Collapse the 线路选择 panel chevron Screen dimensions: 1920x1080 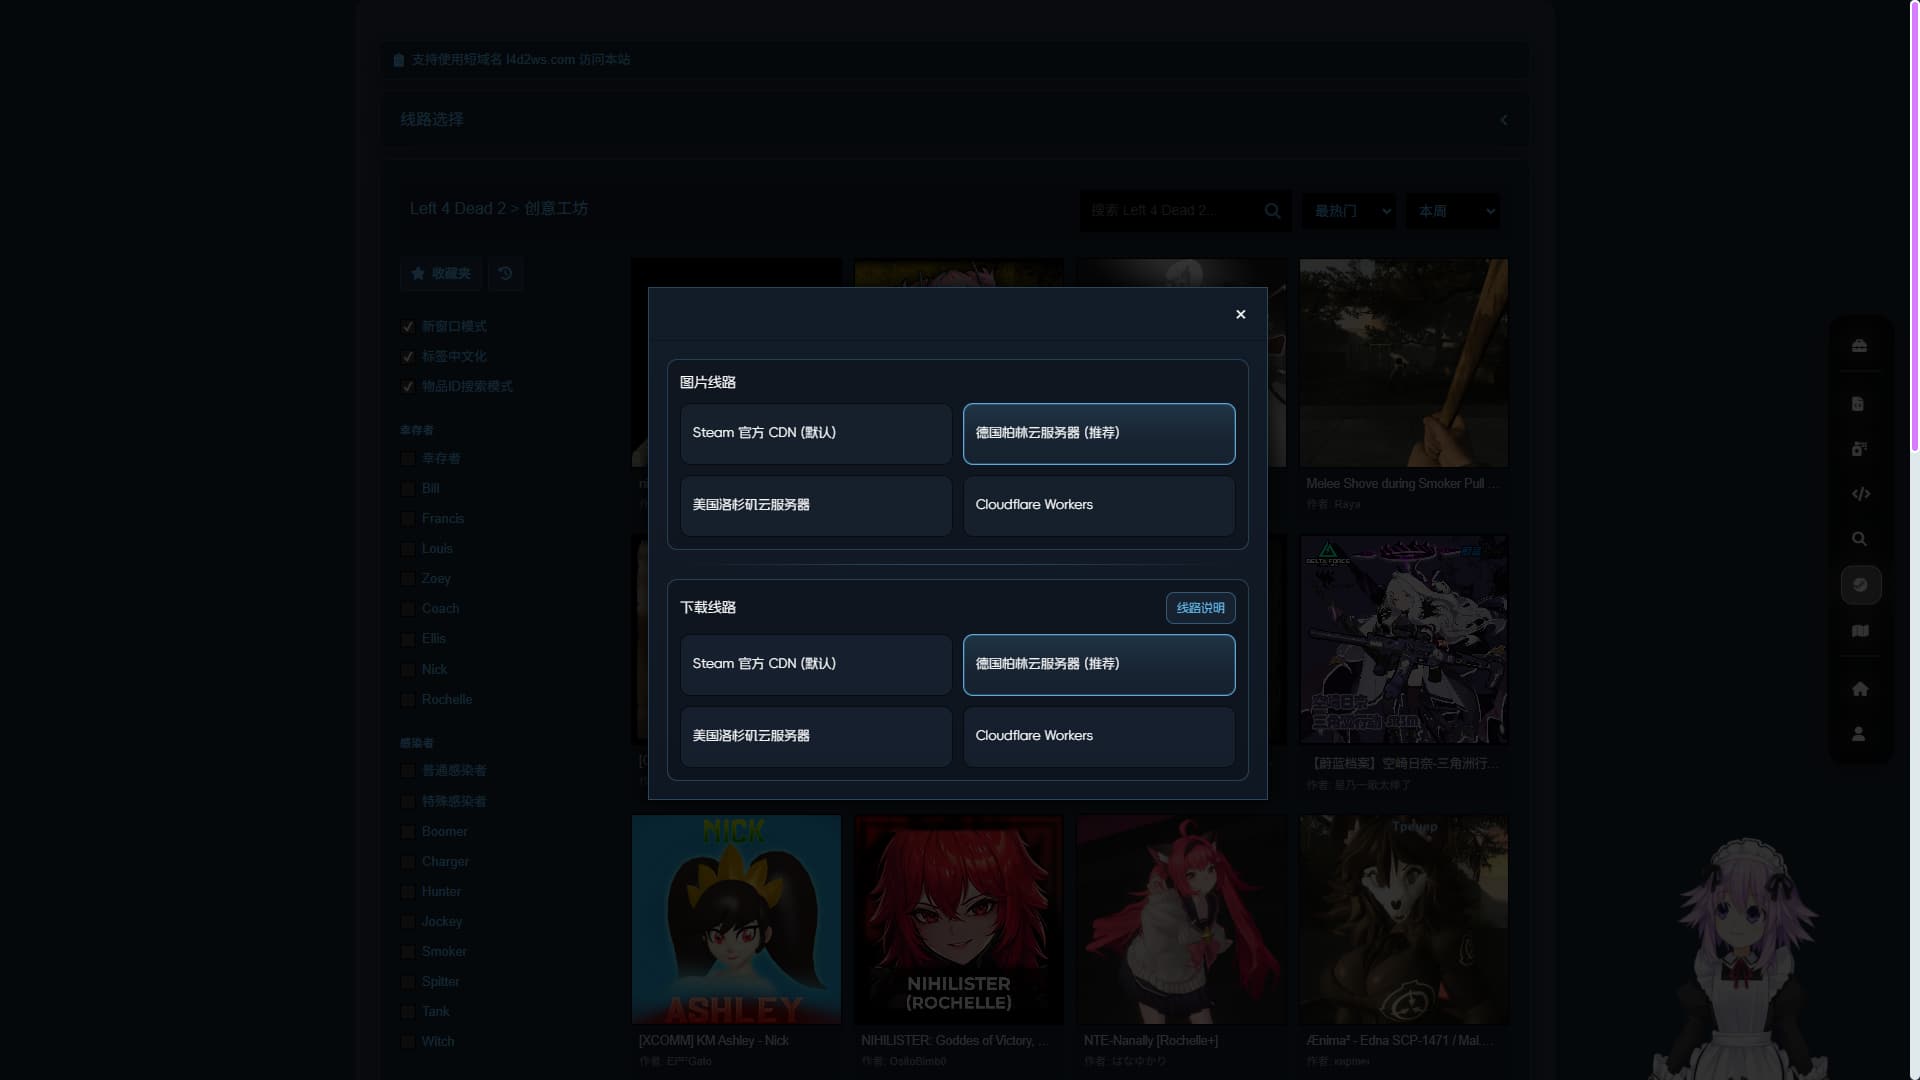1503,120
